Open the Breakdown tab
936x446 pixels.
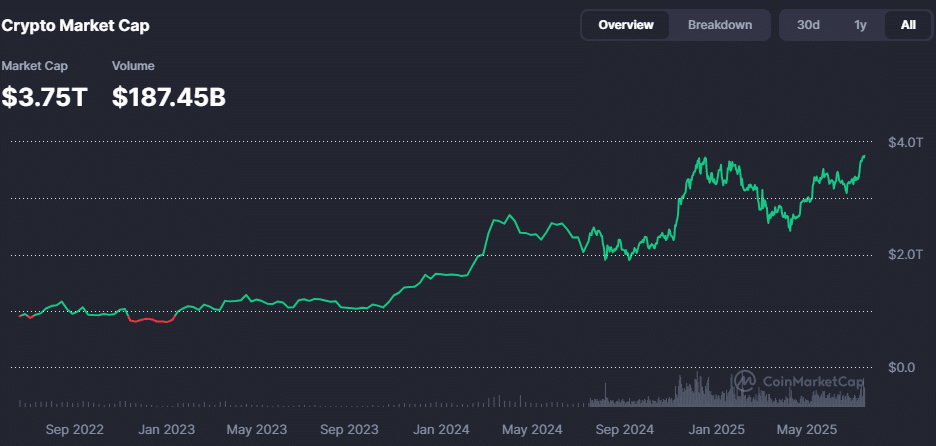(x=719, y=25)
